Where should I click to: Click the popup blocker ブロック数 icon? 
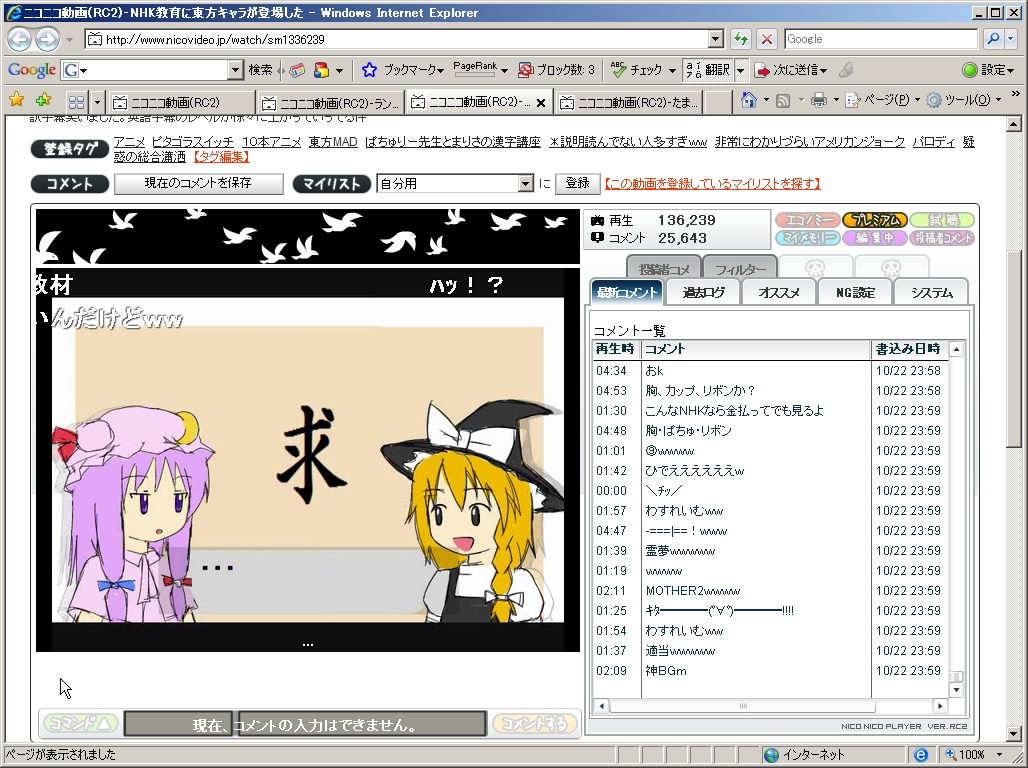(525, 70)
